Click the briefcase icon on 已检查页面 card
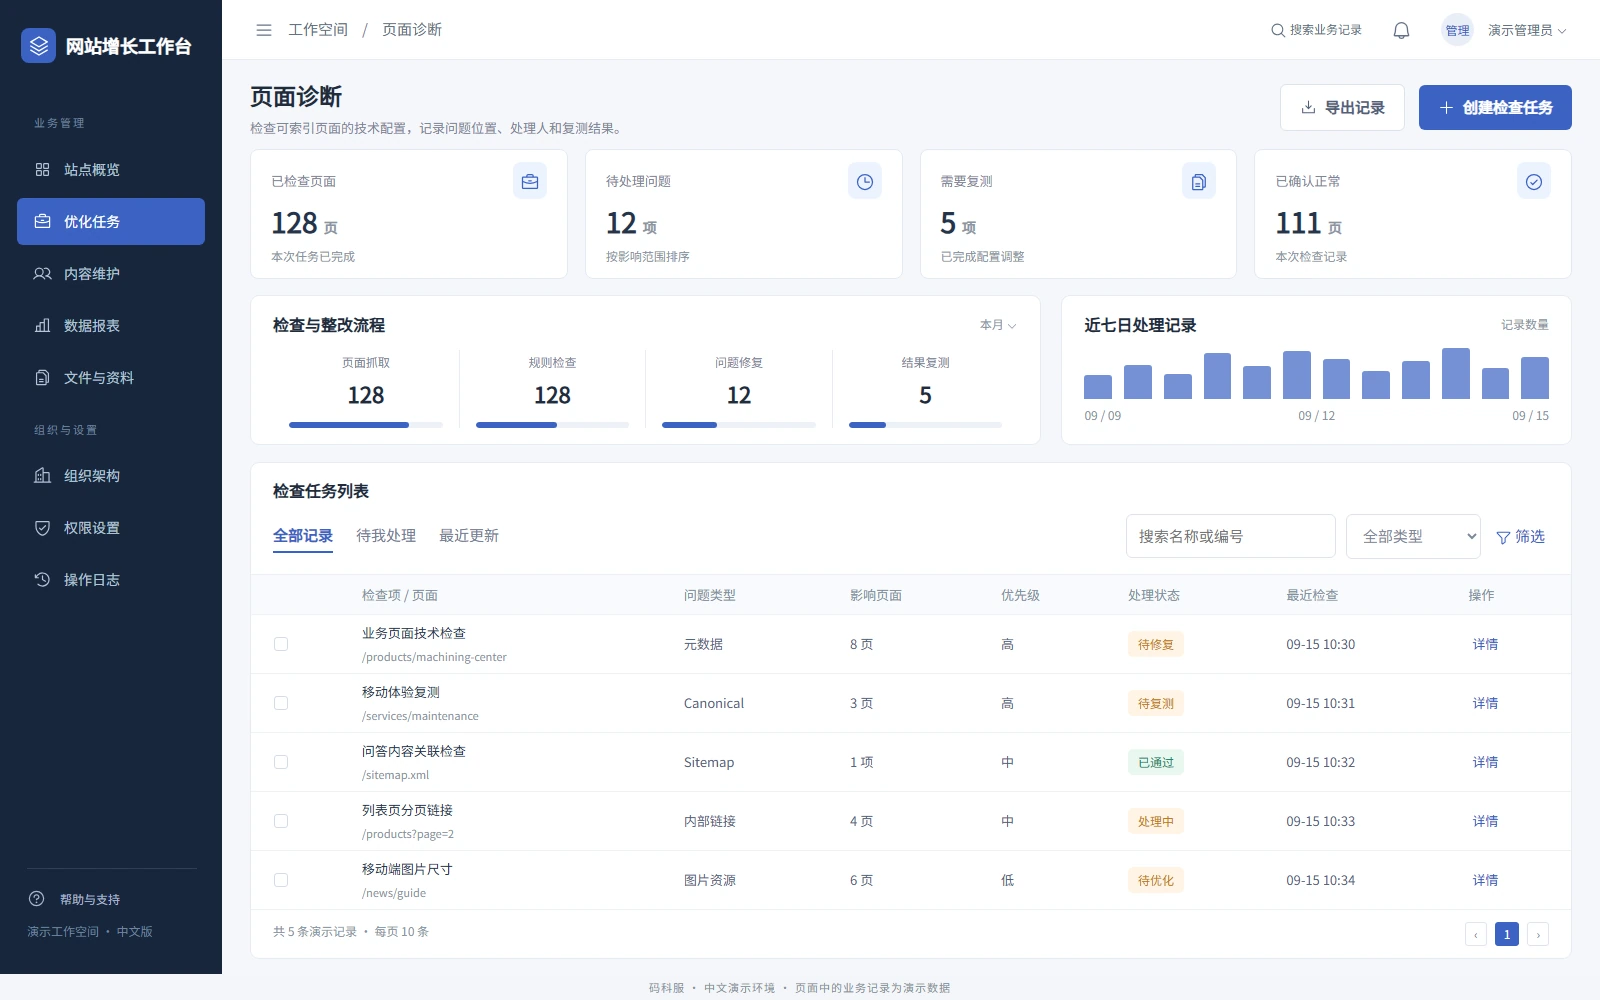This screenshot has height=1000, width=1600. pyautogui.click(x=530, y=181)
